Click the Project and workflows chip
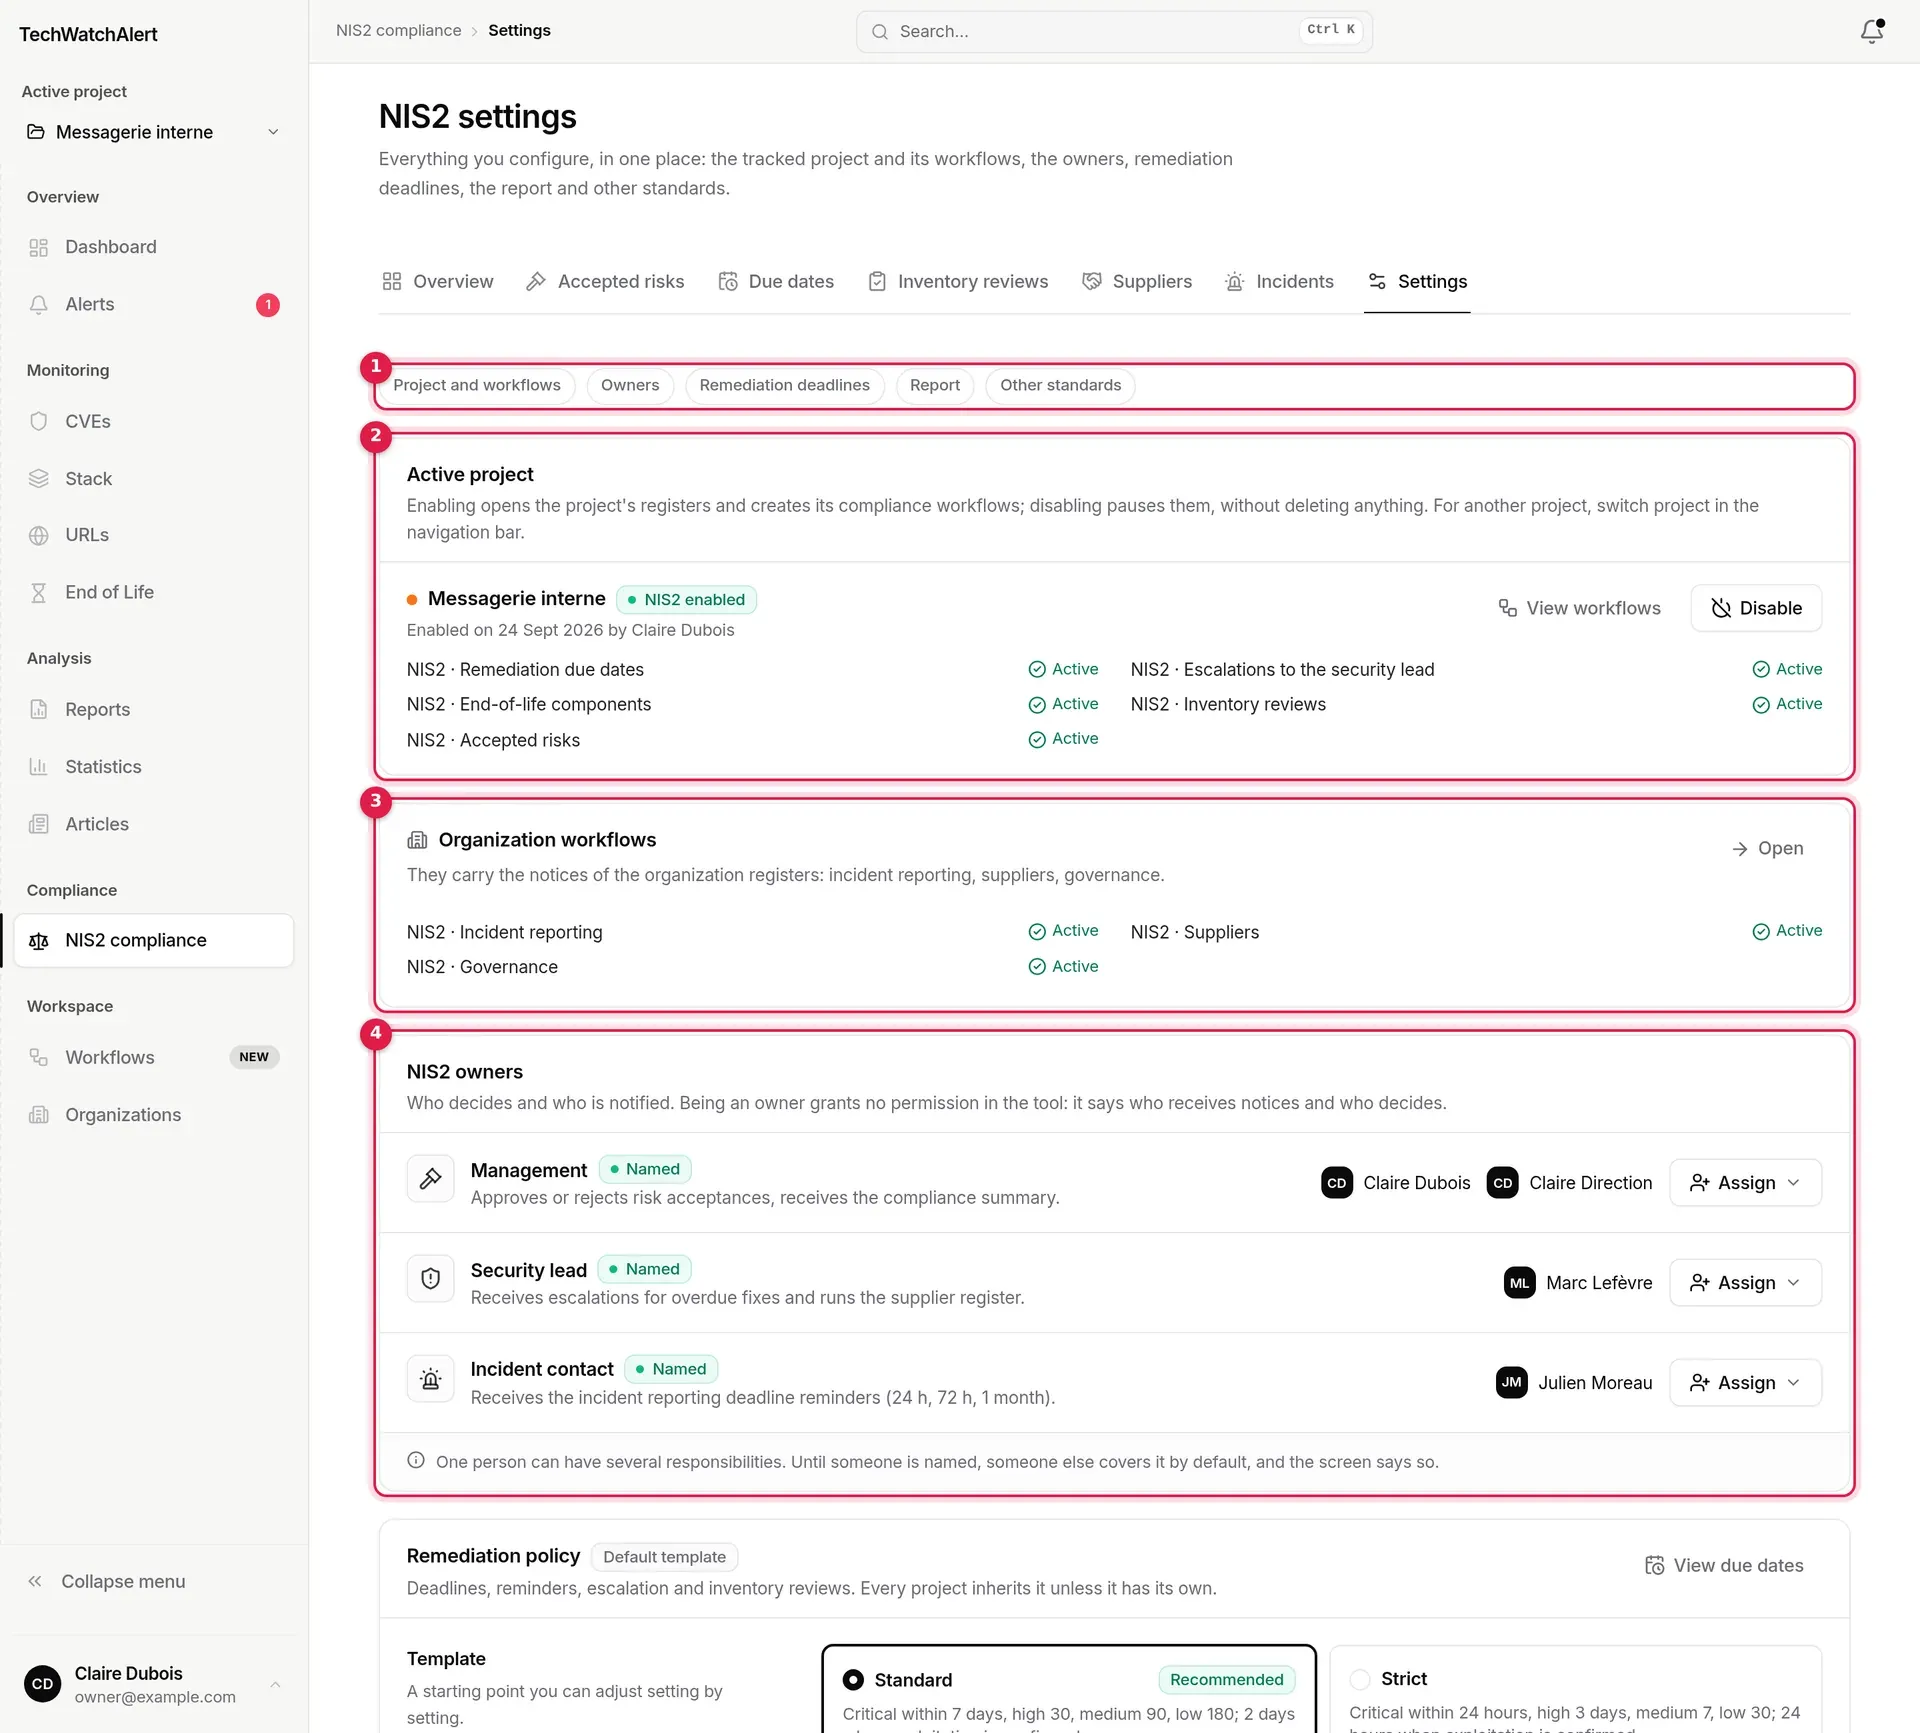The height and width of the screenshot is (1733, 1920). (477, 385)
